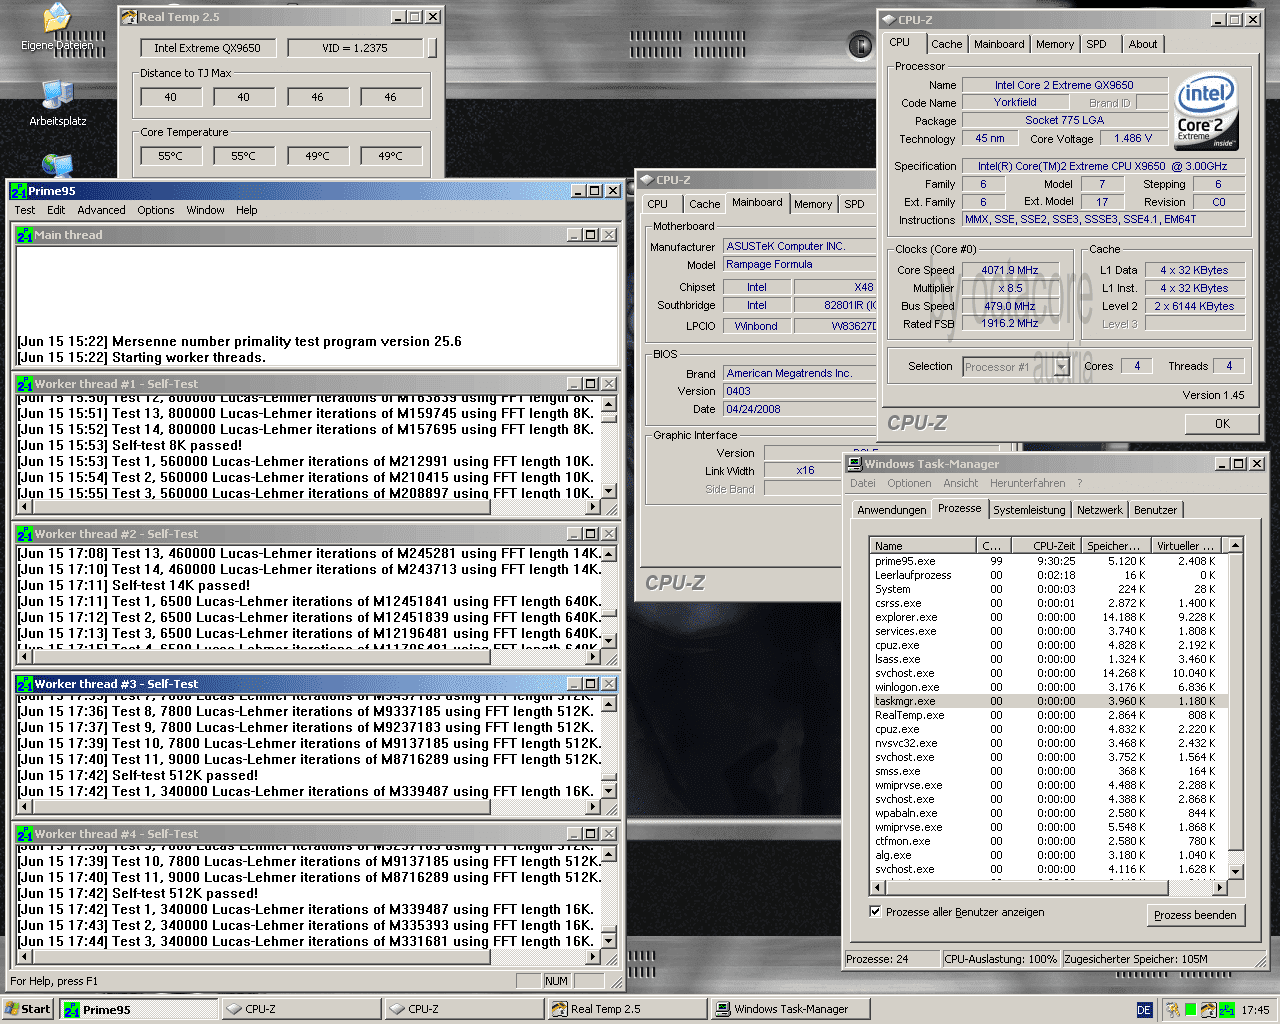Click the VID = 1.2375 field
Viewport: 1280px width, 1024px height.
[x=354, y=48]
